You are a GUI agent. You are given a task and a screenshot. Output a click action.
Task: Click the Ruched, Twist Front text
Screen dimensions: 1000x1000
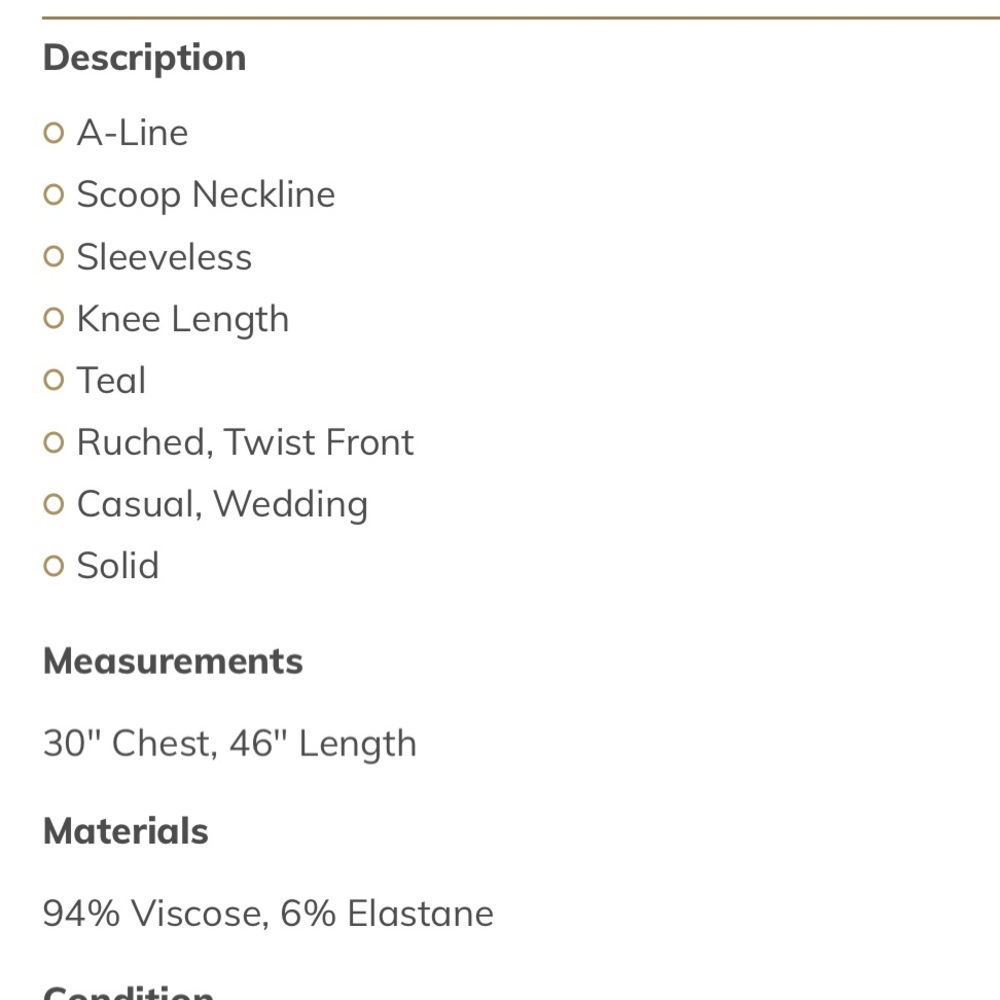coord(245,443)
